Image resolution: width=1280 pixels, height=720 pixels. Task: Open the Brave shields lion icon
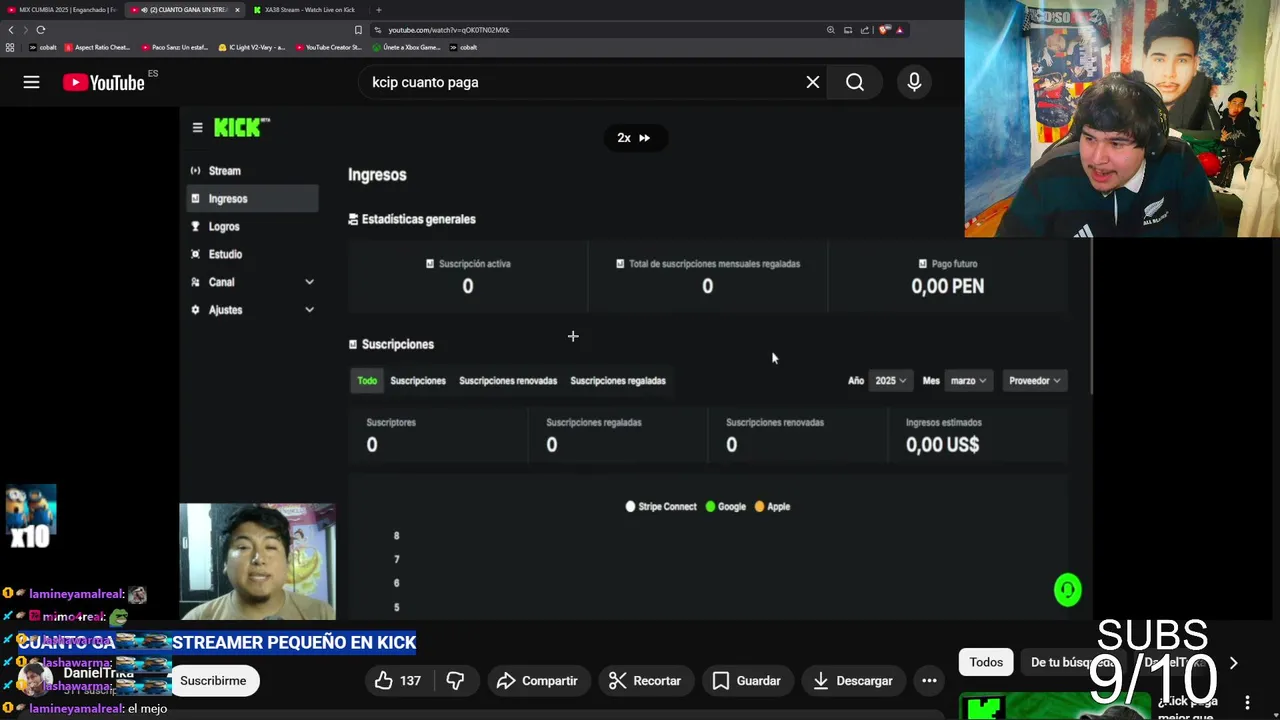pos(885,30)
